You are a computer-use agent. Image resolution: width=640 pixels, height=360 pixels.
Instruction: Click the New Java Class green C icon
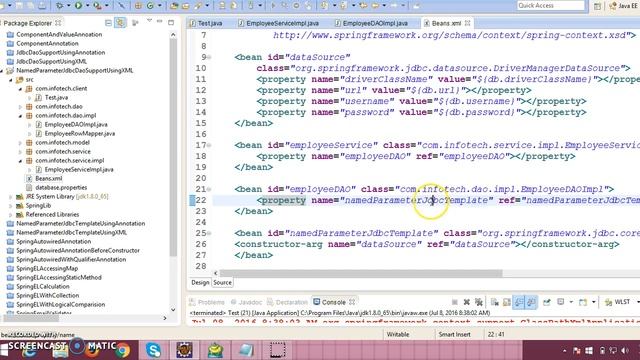[150, 6]
